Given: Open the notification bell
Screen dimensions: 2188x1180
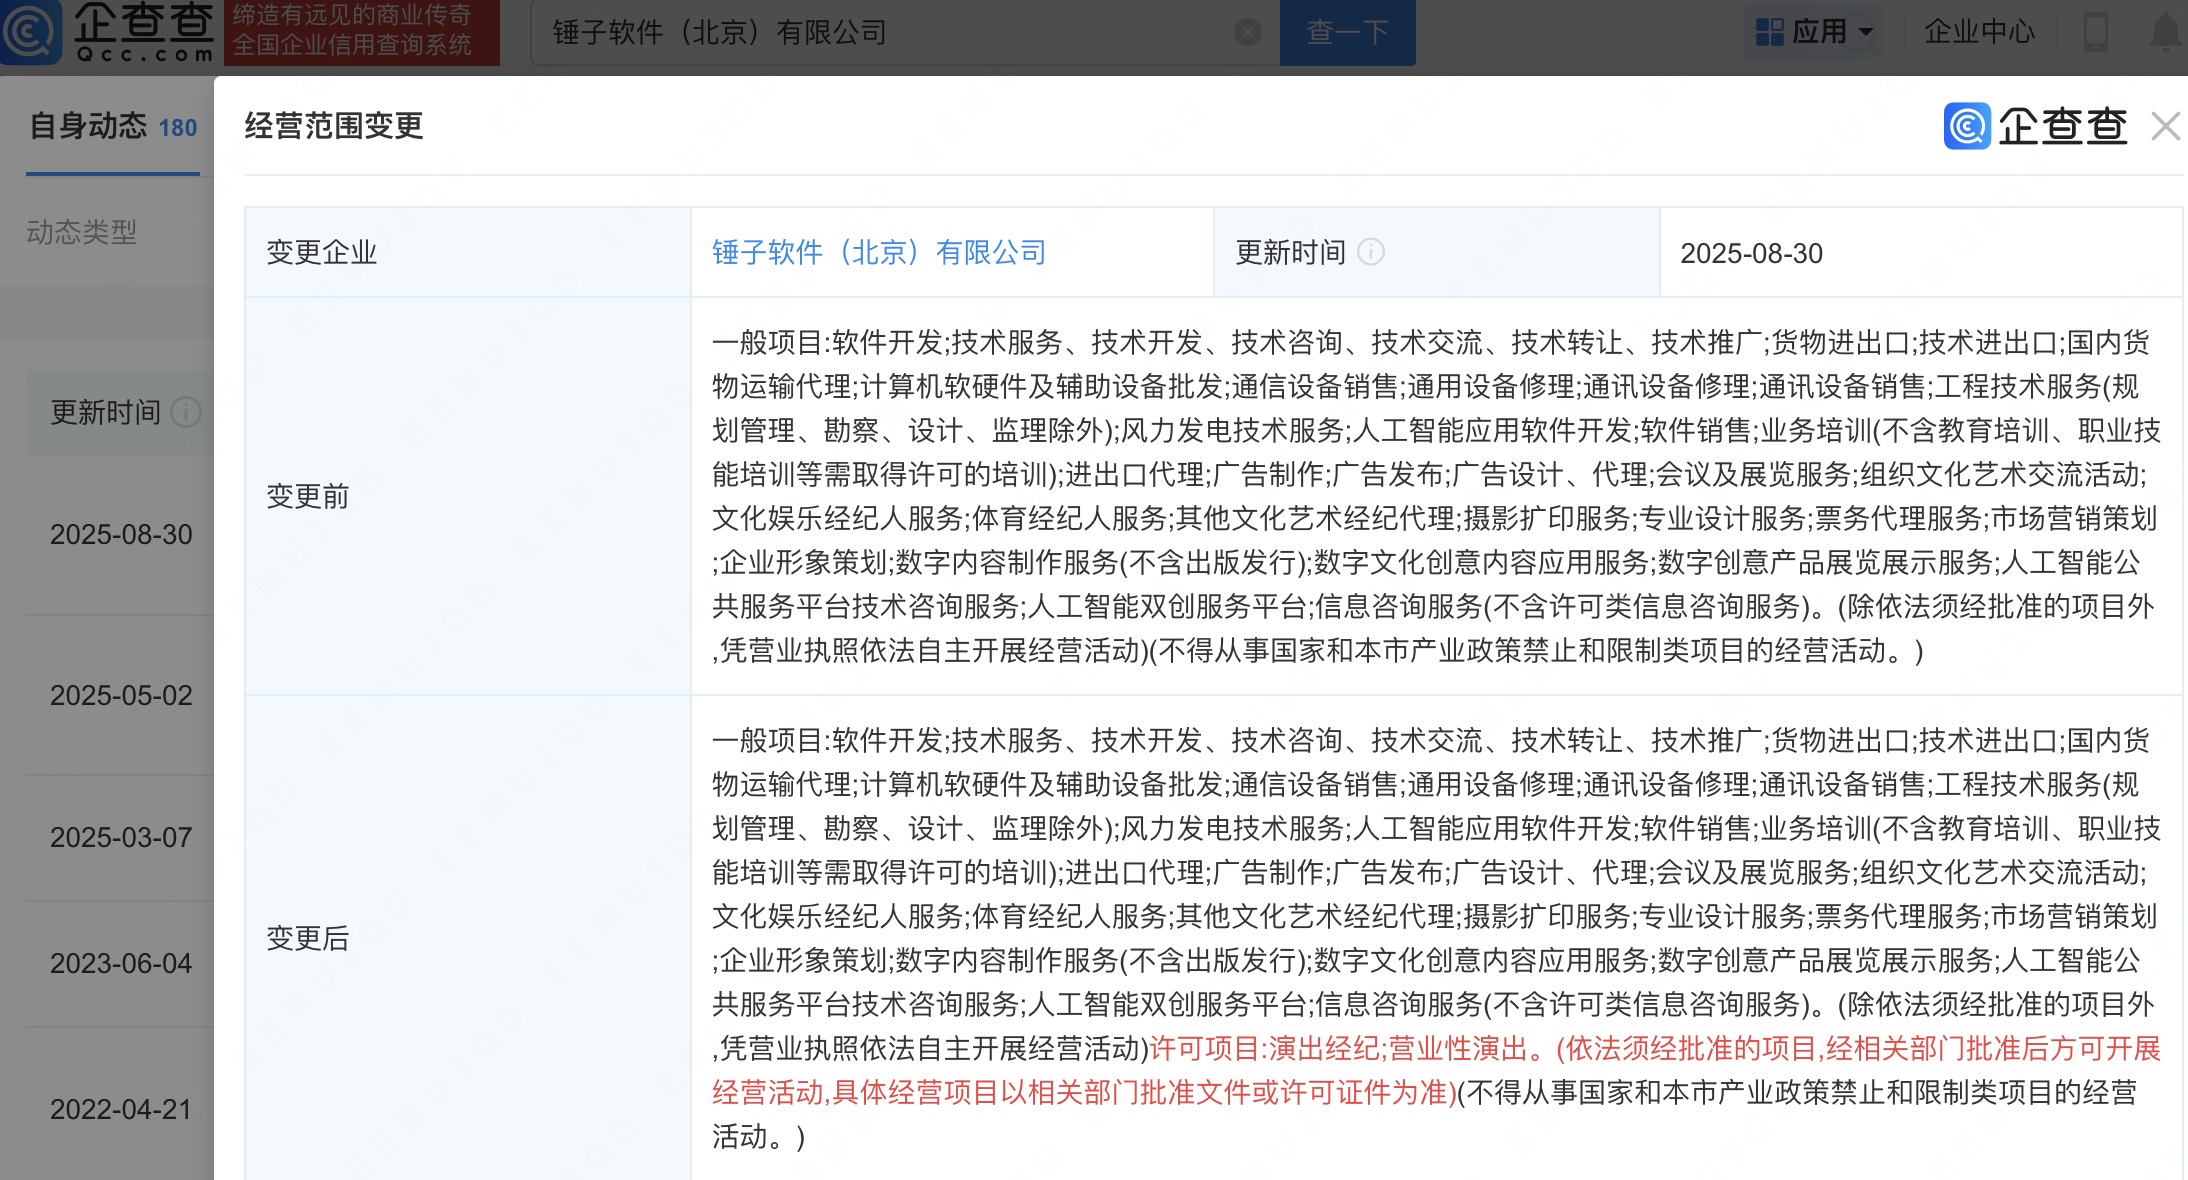Looking at the screenshot, I should (x=2165, y=32).
